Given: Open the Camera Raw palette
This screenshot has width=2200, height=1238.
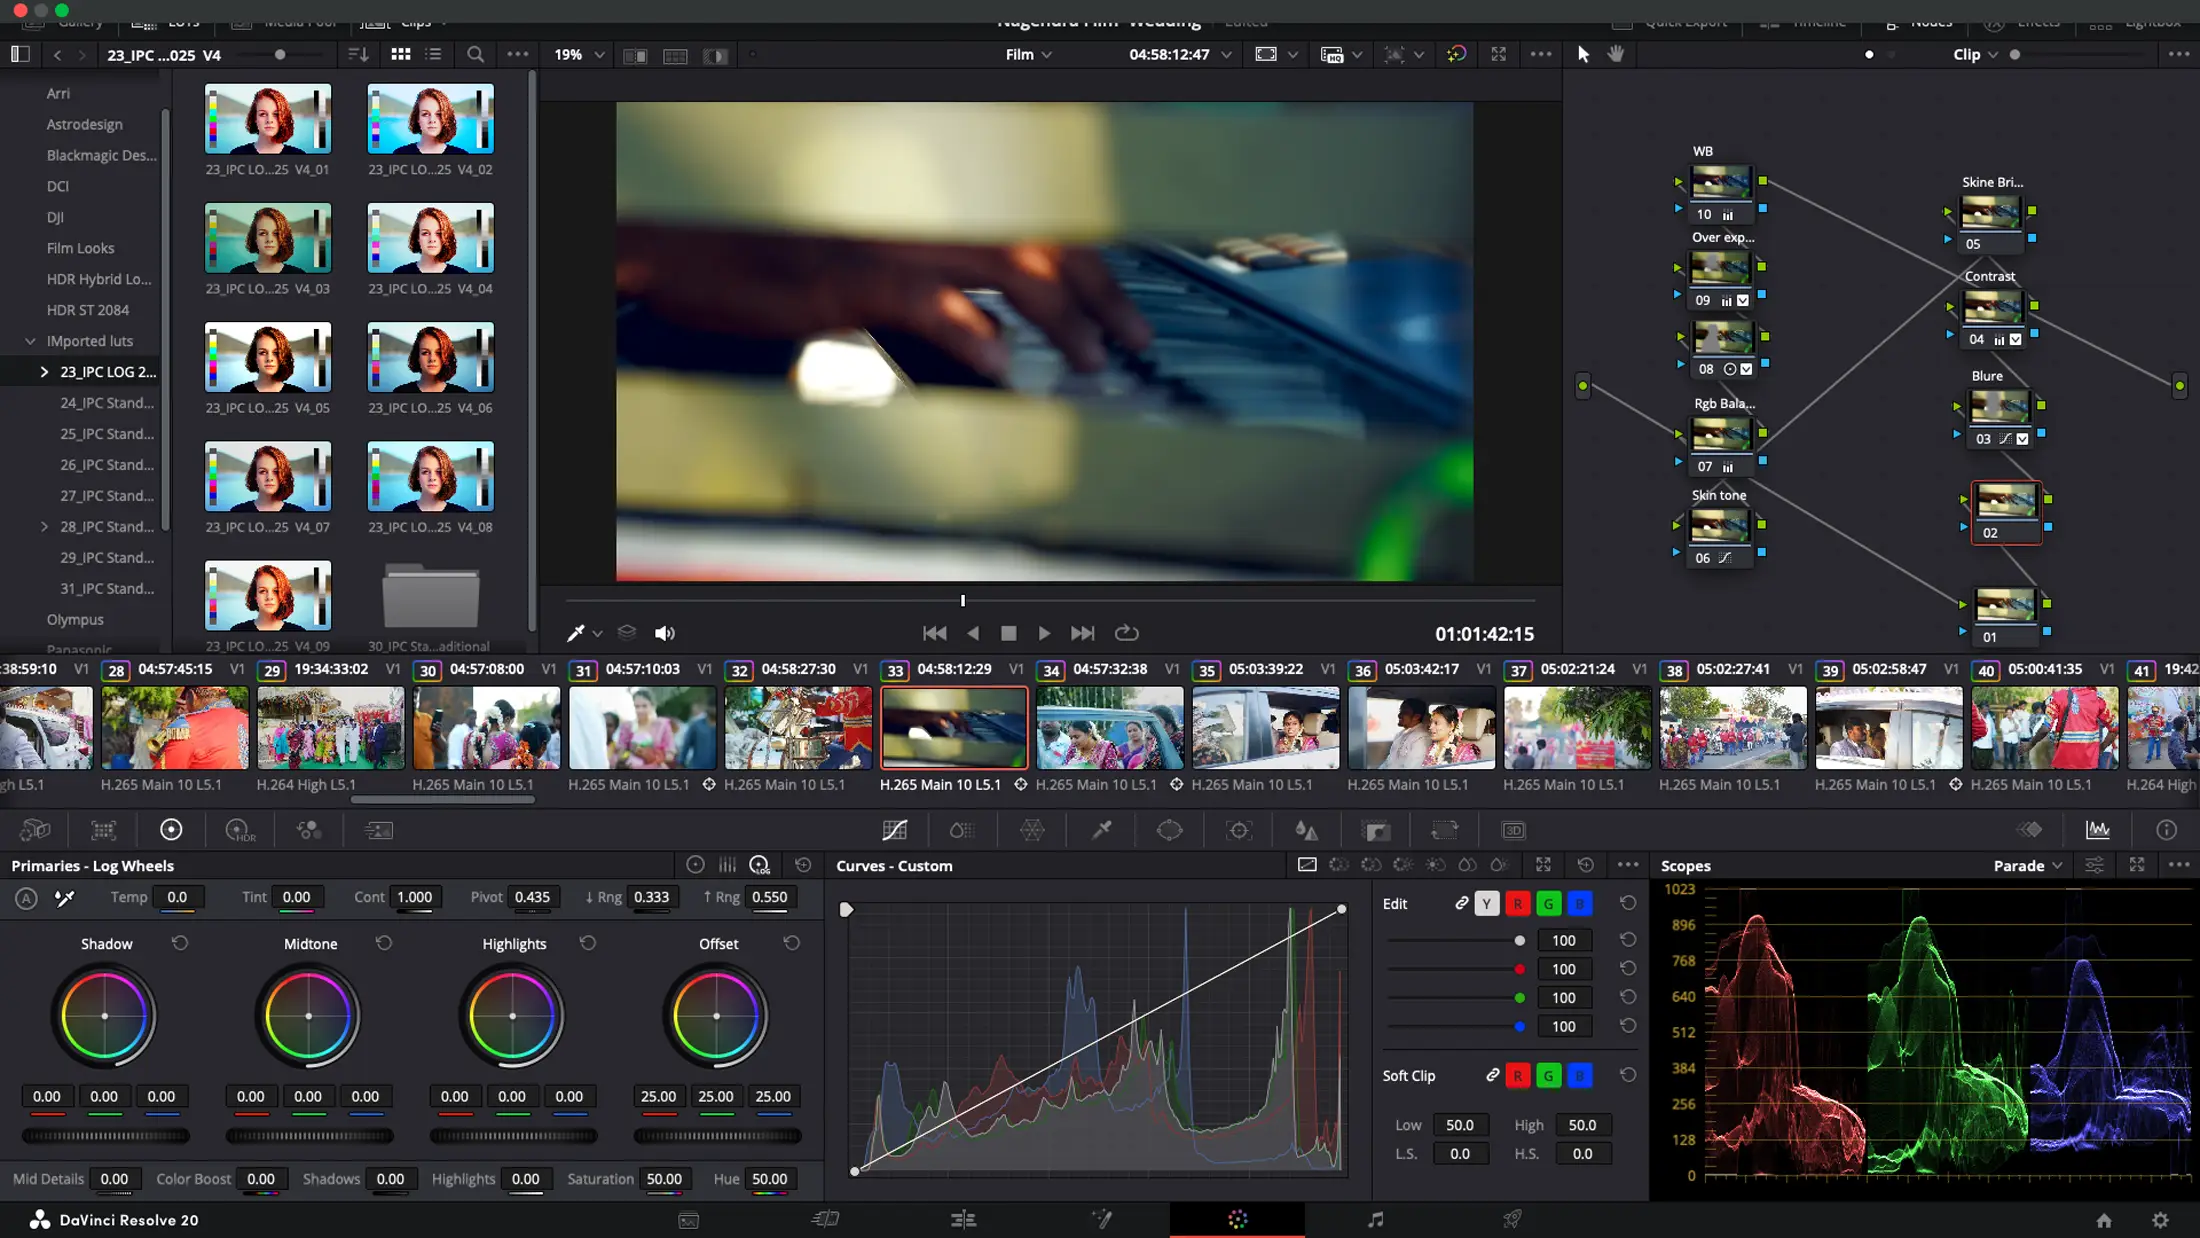Looking at the screenshot, I should click(x=35, y=830).
